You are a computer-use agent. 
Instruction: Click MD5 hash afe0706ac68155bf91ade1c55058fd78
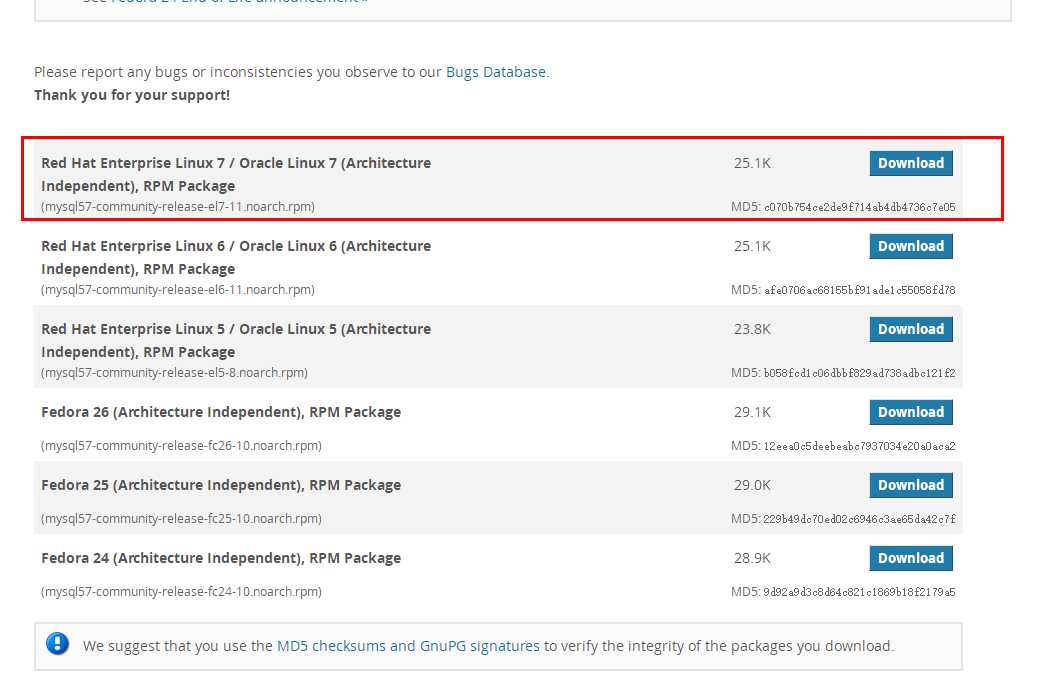[859, 290]
